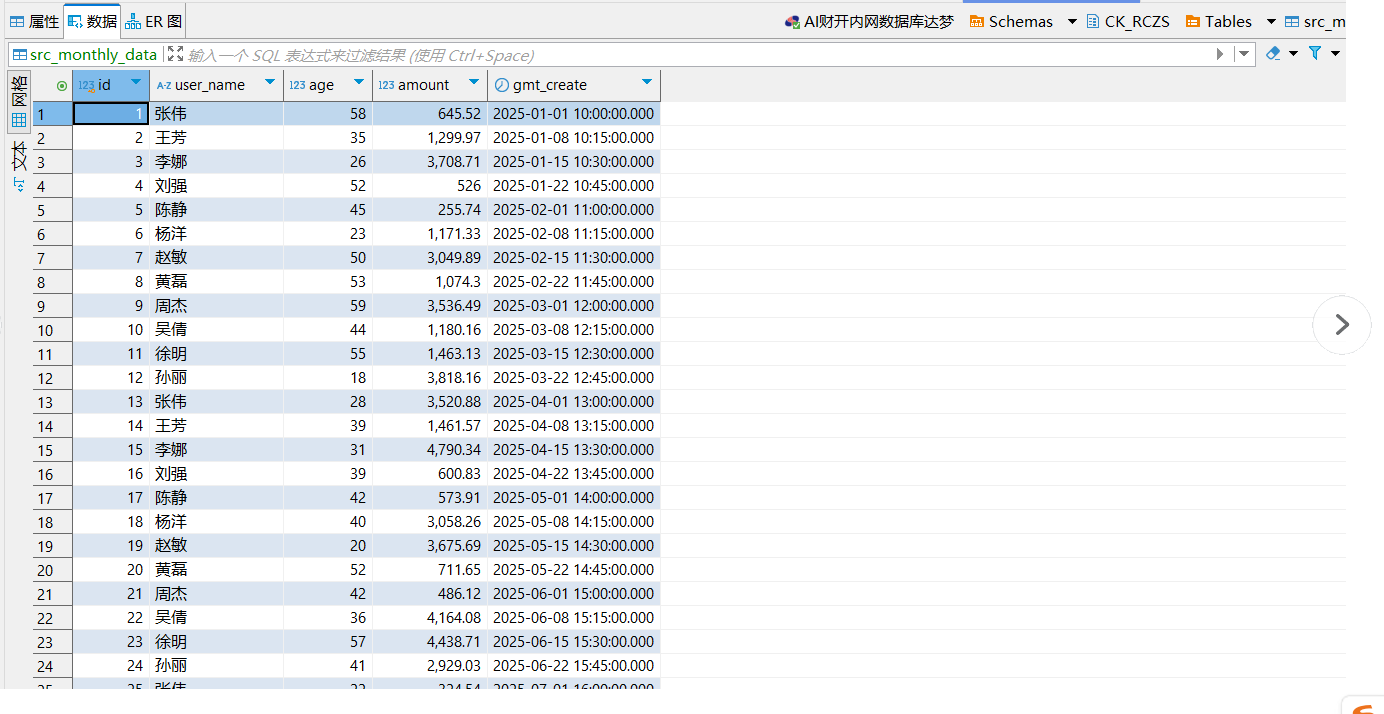Open the gmt_create column filter arrow
Viewport: 1384px width, 714px height.
[x=647, y=82]
